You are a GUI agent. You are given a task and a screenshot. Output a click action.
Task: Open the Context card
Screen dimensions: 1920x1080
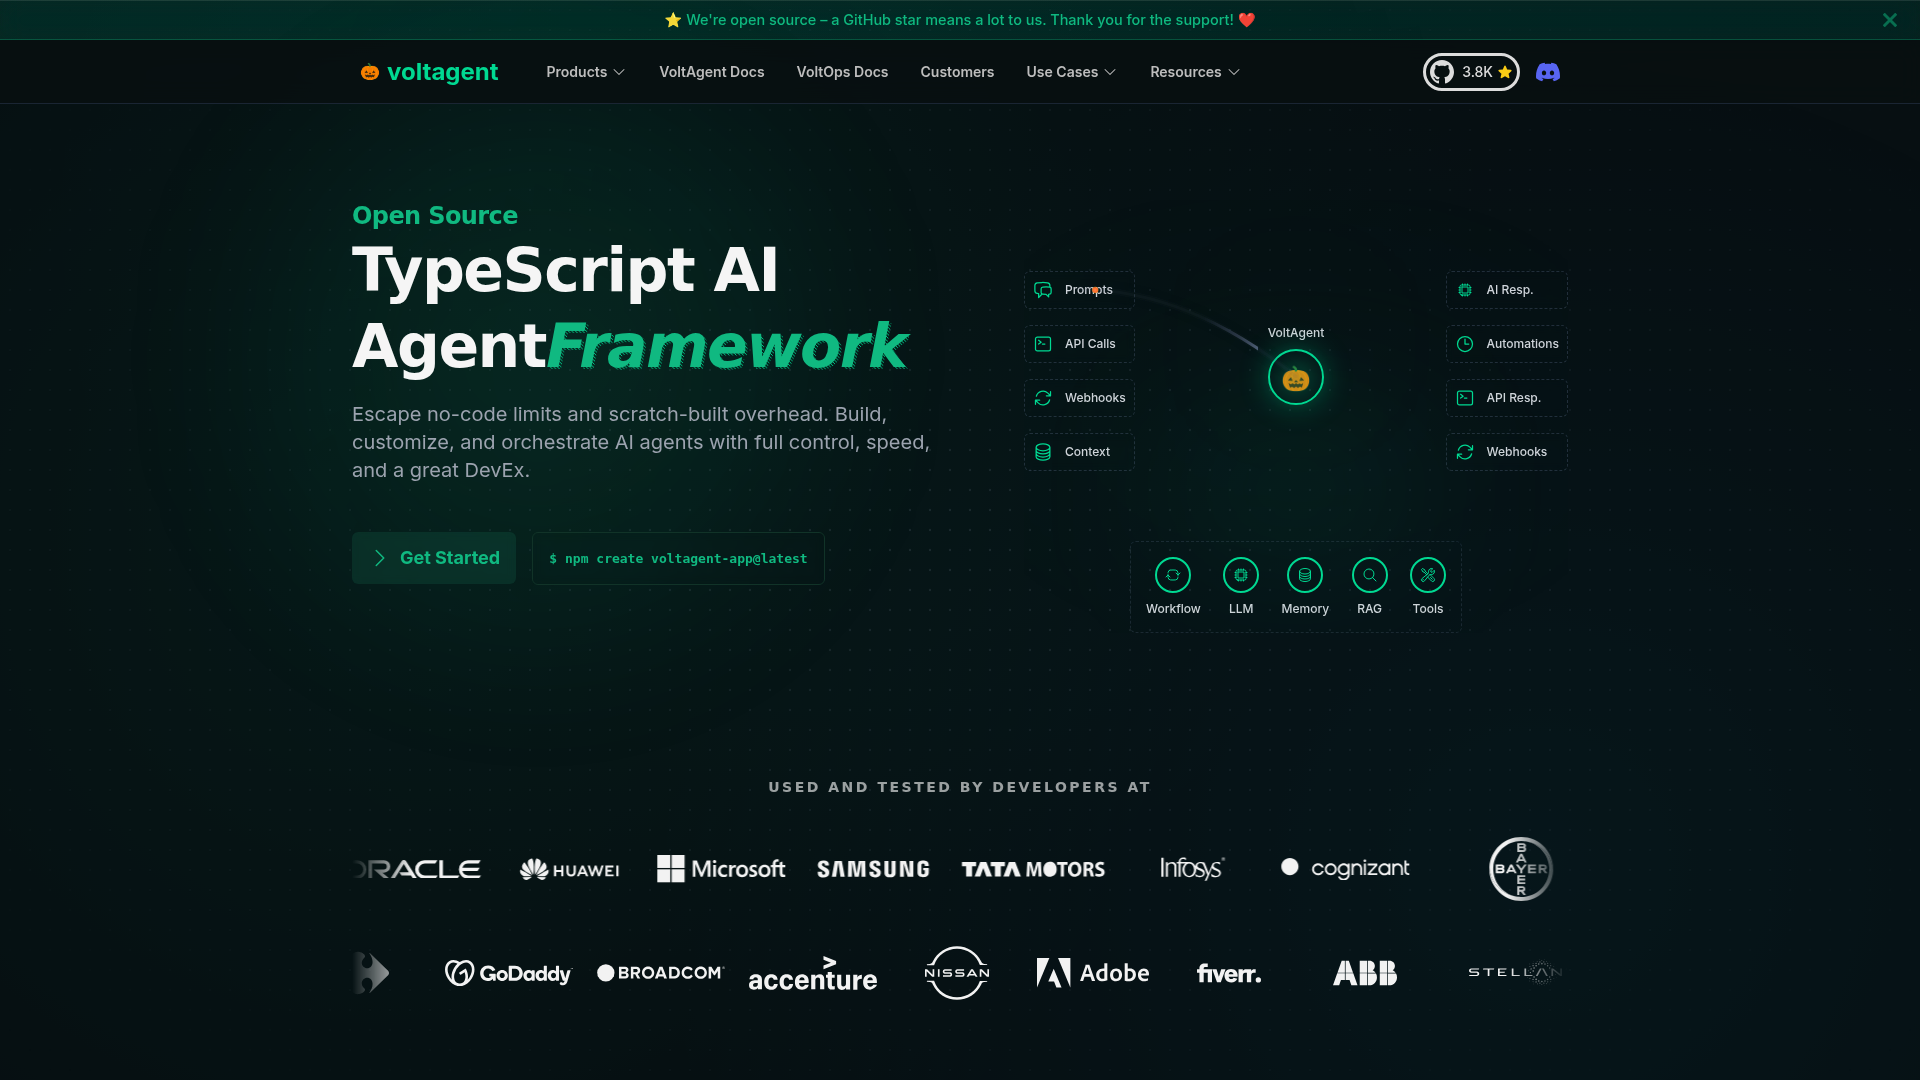click(x=1078, y=451)
